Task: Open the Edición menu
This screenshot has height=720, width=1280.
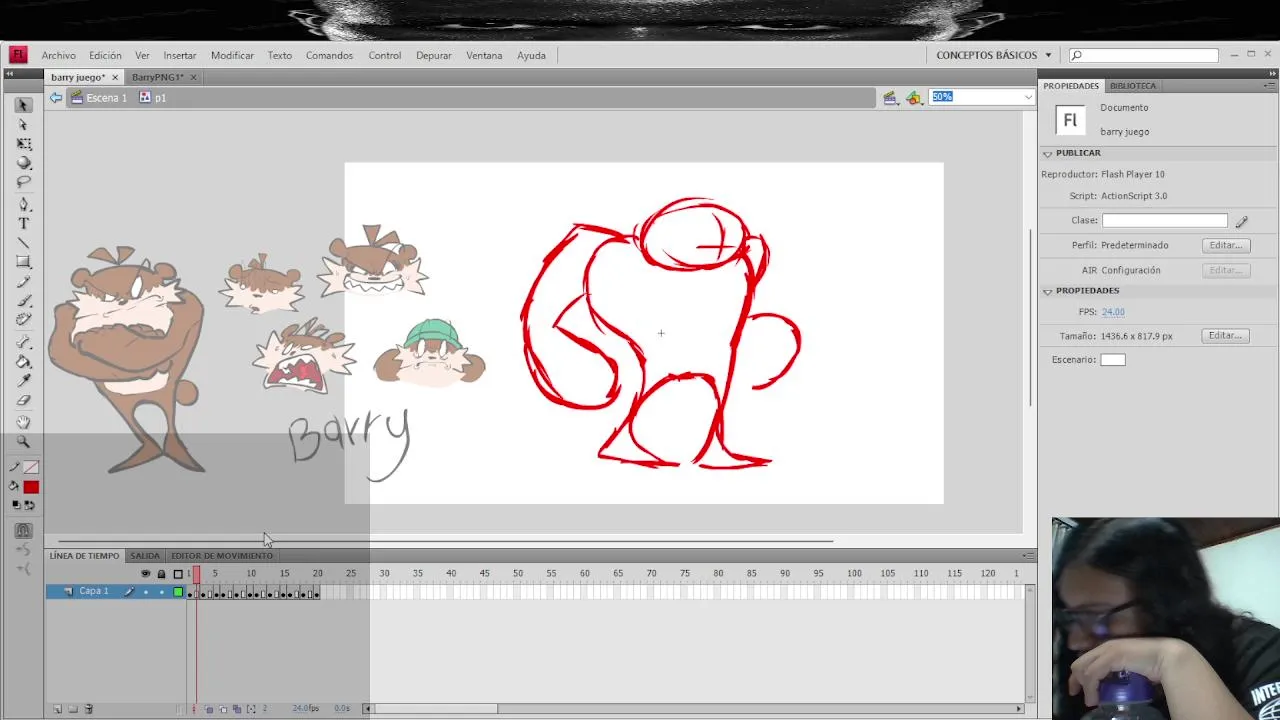Action: [105, 56]
